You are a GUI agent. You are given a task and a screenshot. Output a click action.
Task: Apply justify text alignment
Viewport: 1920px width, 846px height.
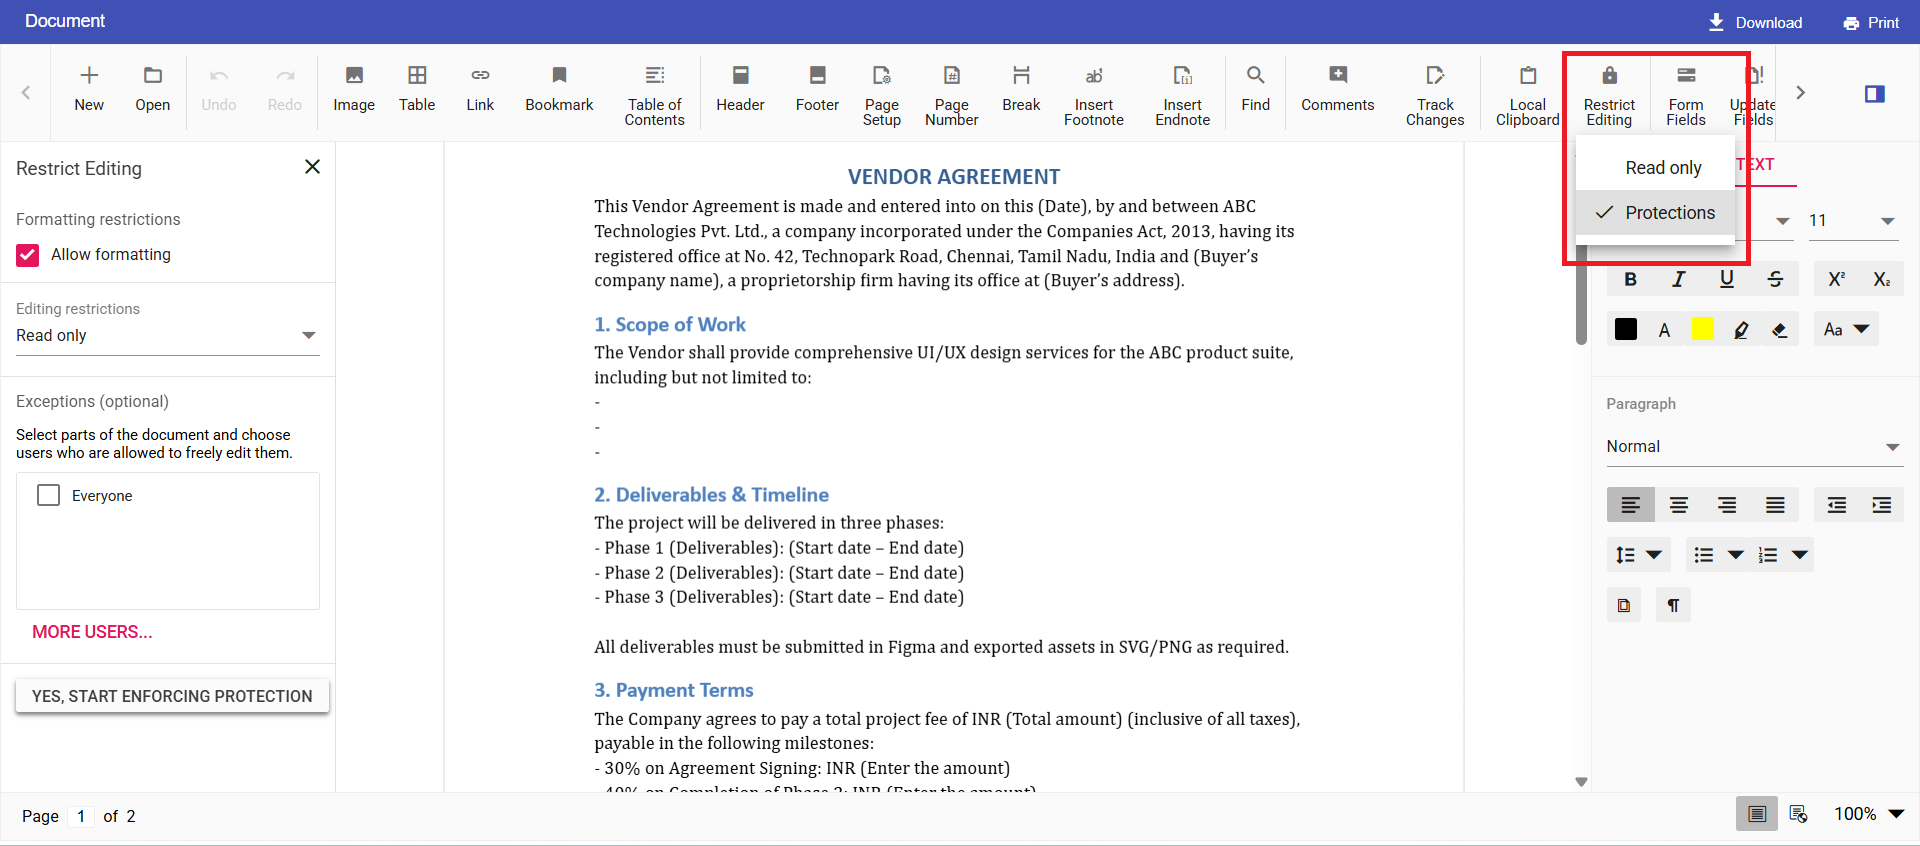[x=1775, y=505]
